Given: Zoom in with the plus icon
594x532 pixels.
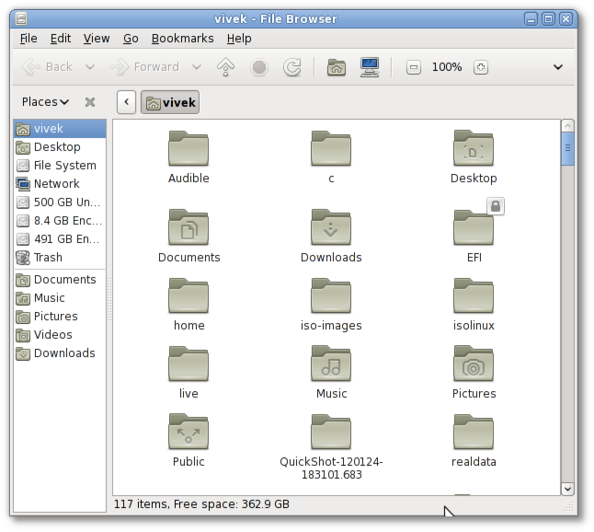Looking at the screenshot, I should coord(480,67).
